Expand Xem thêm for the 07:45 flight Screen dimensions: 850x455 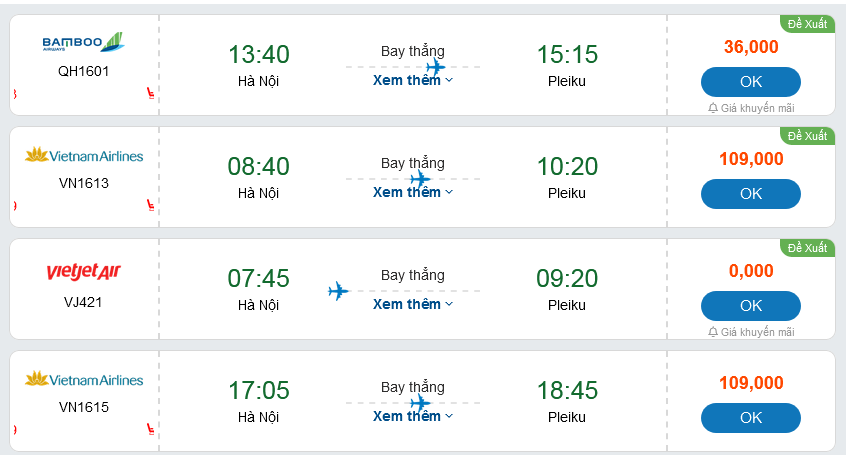pos(412,304)
